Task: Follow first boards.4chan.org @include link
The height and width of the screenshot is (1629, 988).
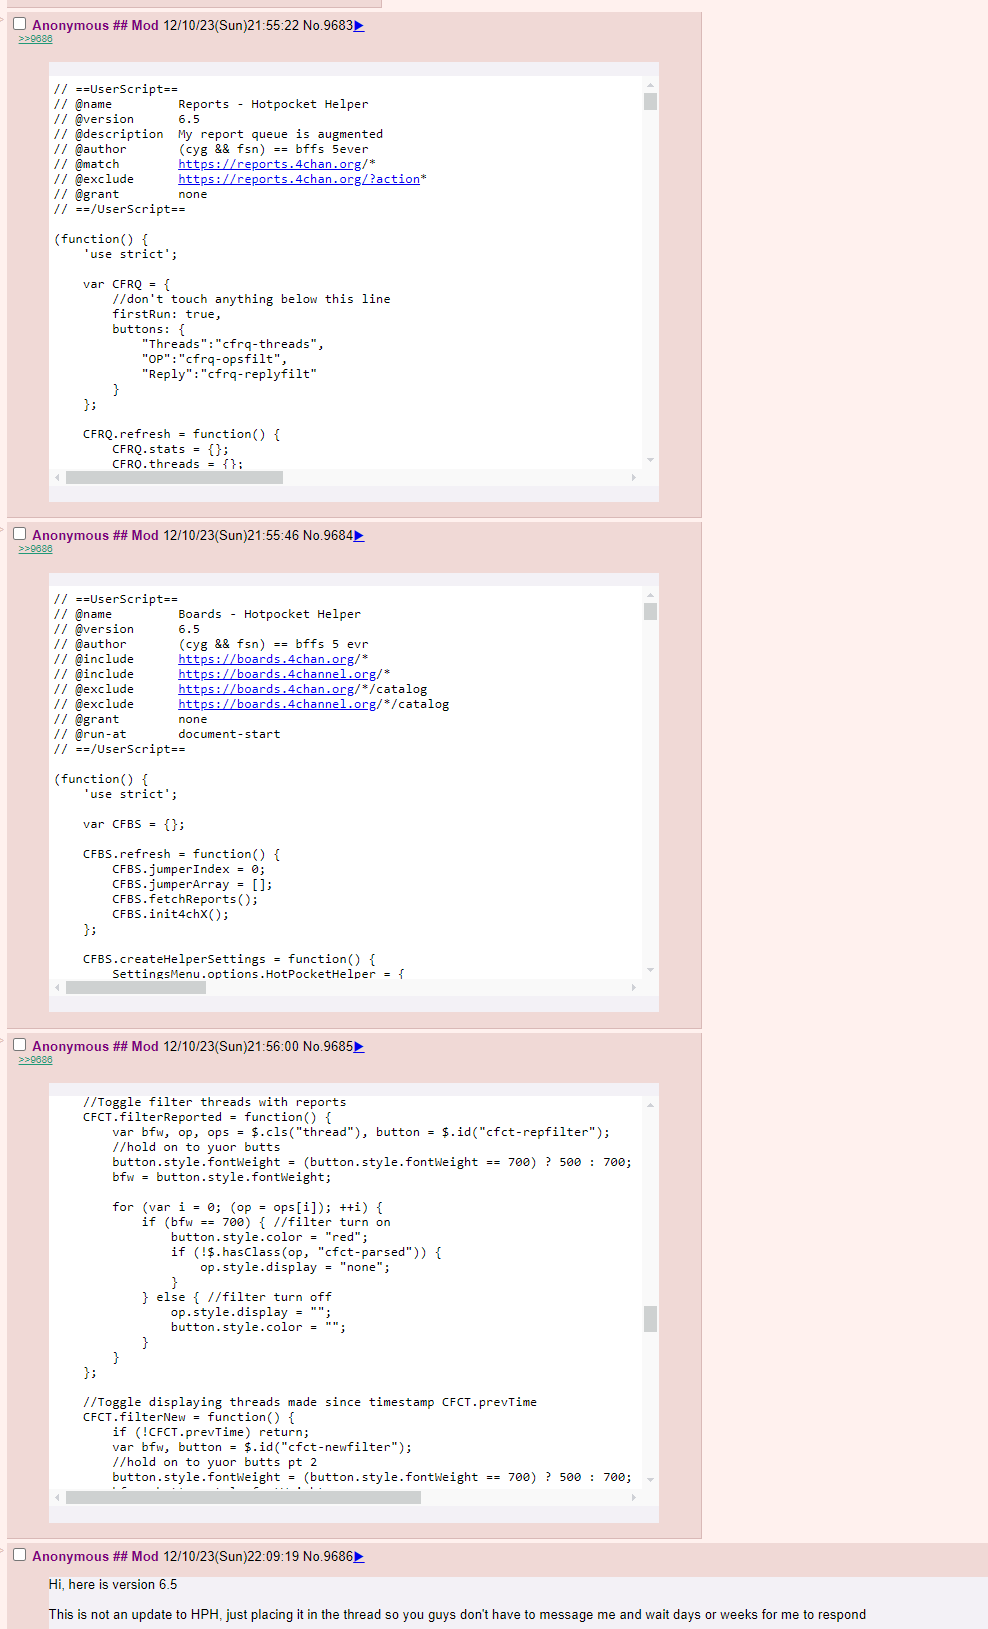Action: [266, 659]
